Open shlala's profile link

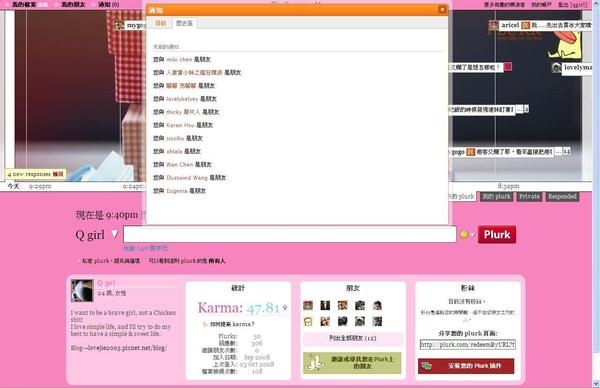coord(174,152)
